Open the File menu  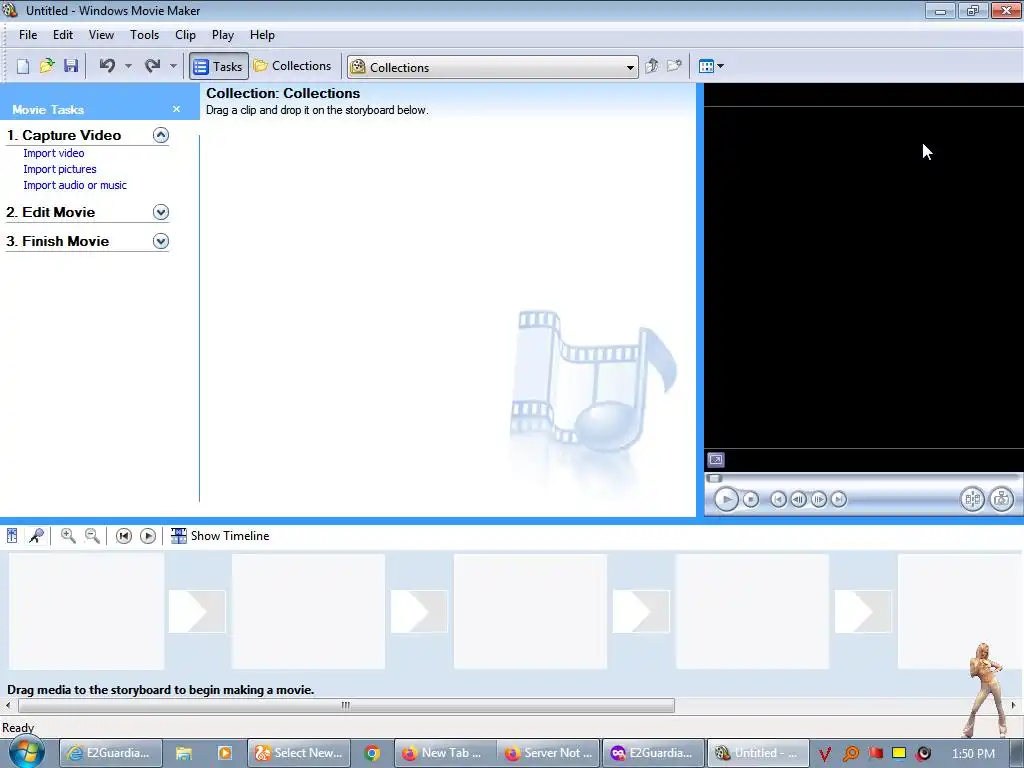tap(28, 35)
